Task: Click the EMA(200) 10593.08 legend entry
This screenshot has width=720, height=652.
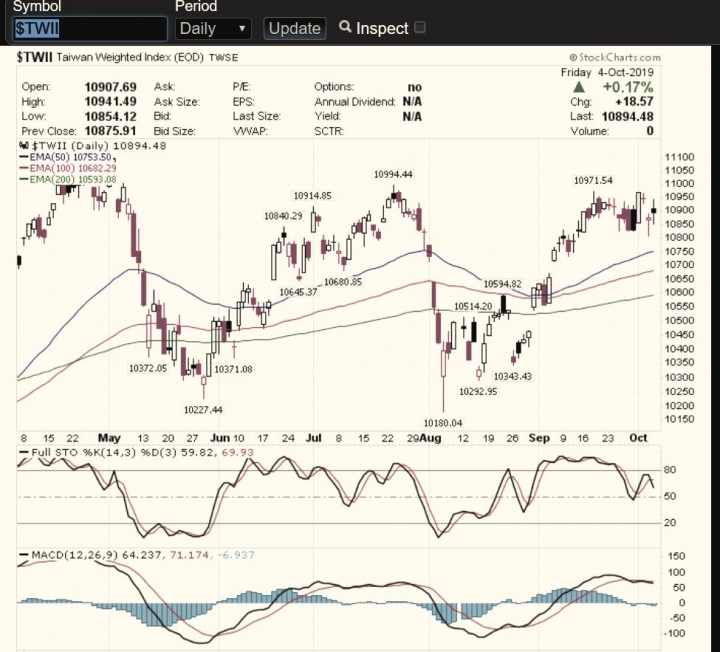Action: 68,179
